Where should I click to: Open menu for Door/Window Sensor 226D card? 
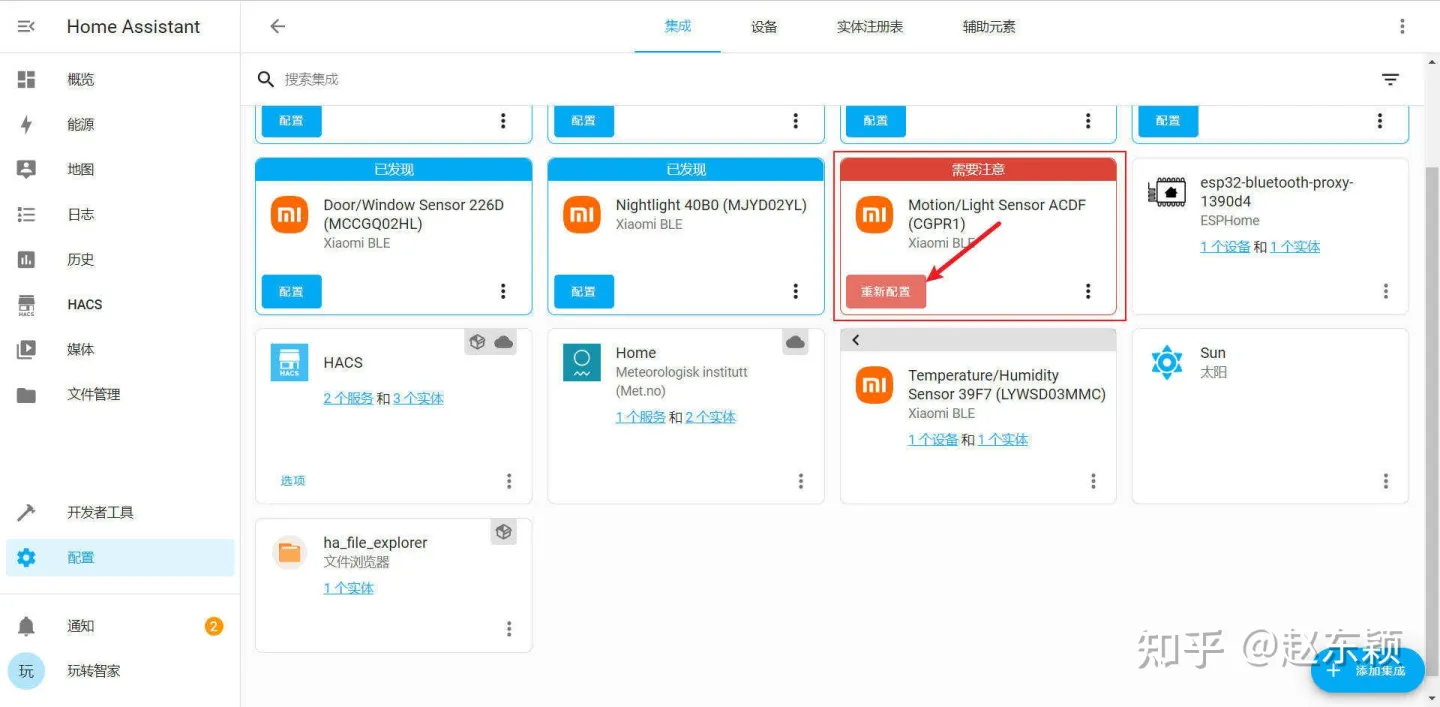[x=503, y=291]
